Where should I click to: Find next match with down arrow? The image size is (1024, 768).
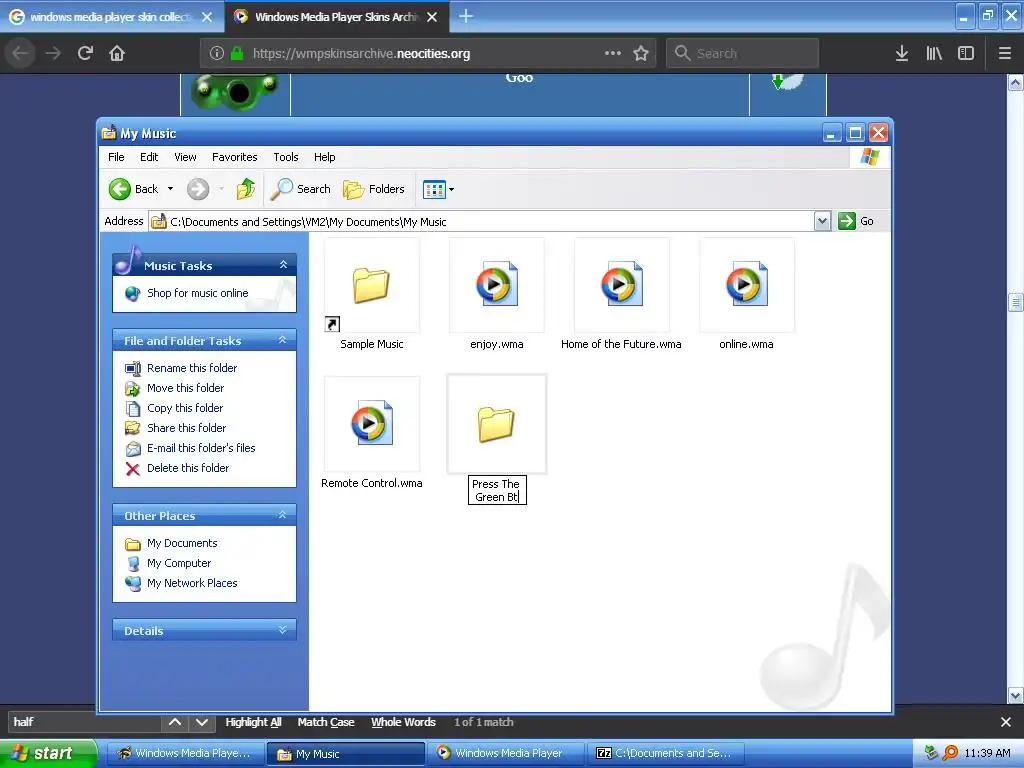202,722
